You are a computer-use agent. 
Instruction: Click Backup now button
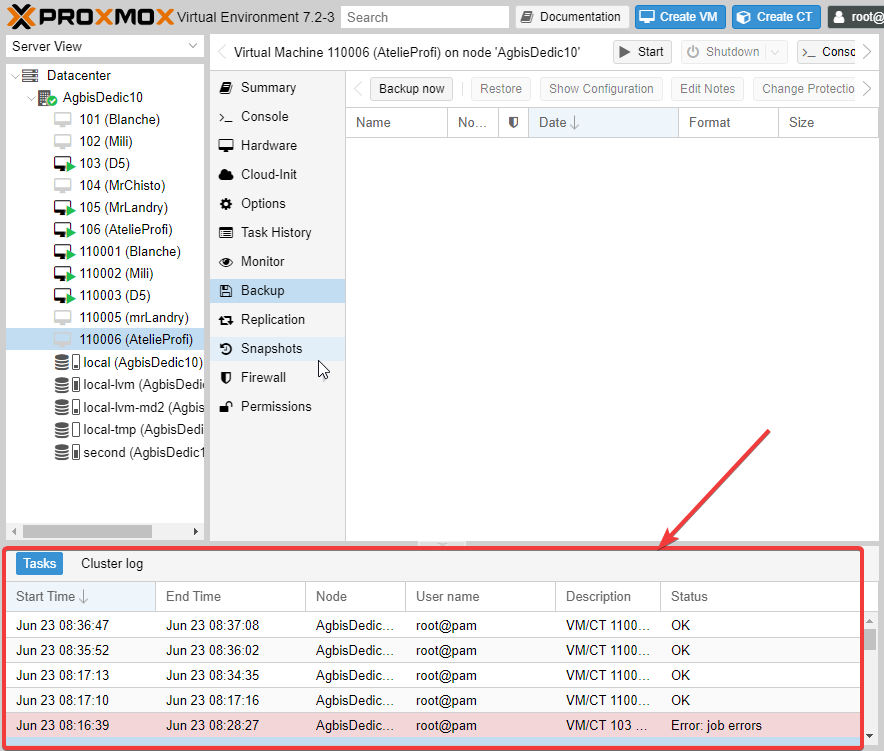tap(412, 89)
